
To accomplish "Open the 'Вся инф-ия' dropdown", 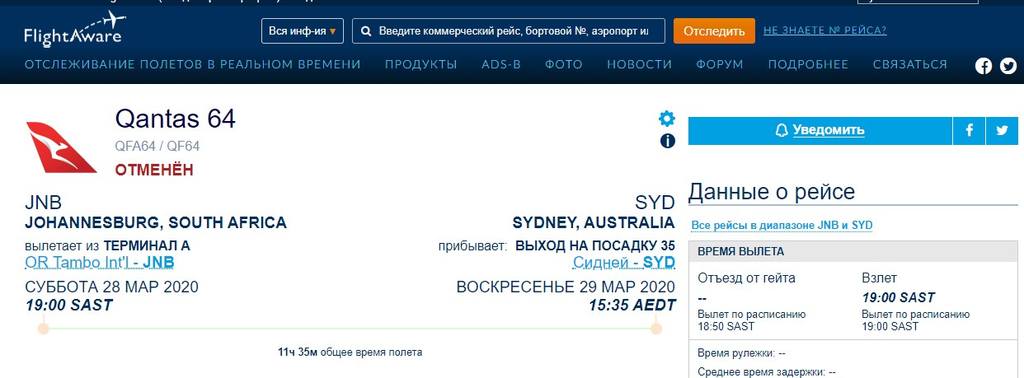I will pos(302,31).
